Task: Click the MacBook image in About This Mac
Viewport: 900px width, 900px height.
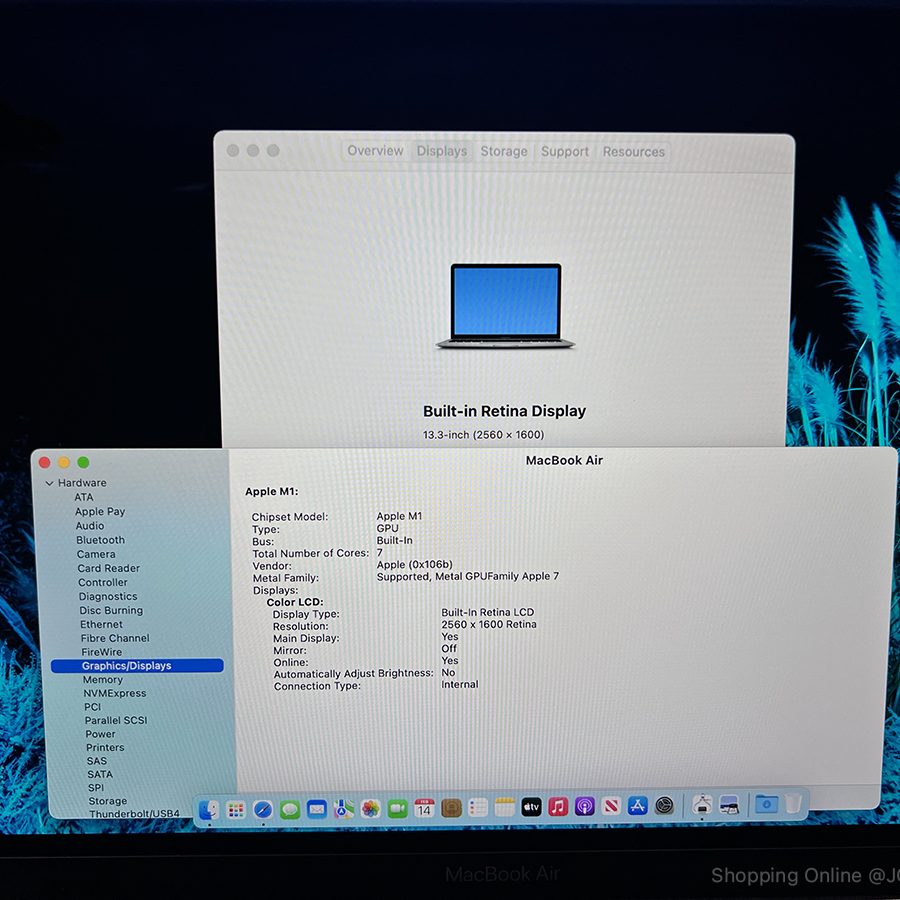Action: 505,306
